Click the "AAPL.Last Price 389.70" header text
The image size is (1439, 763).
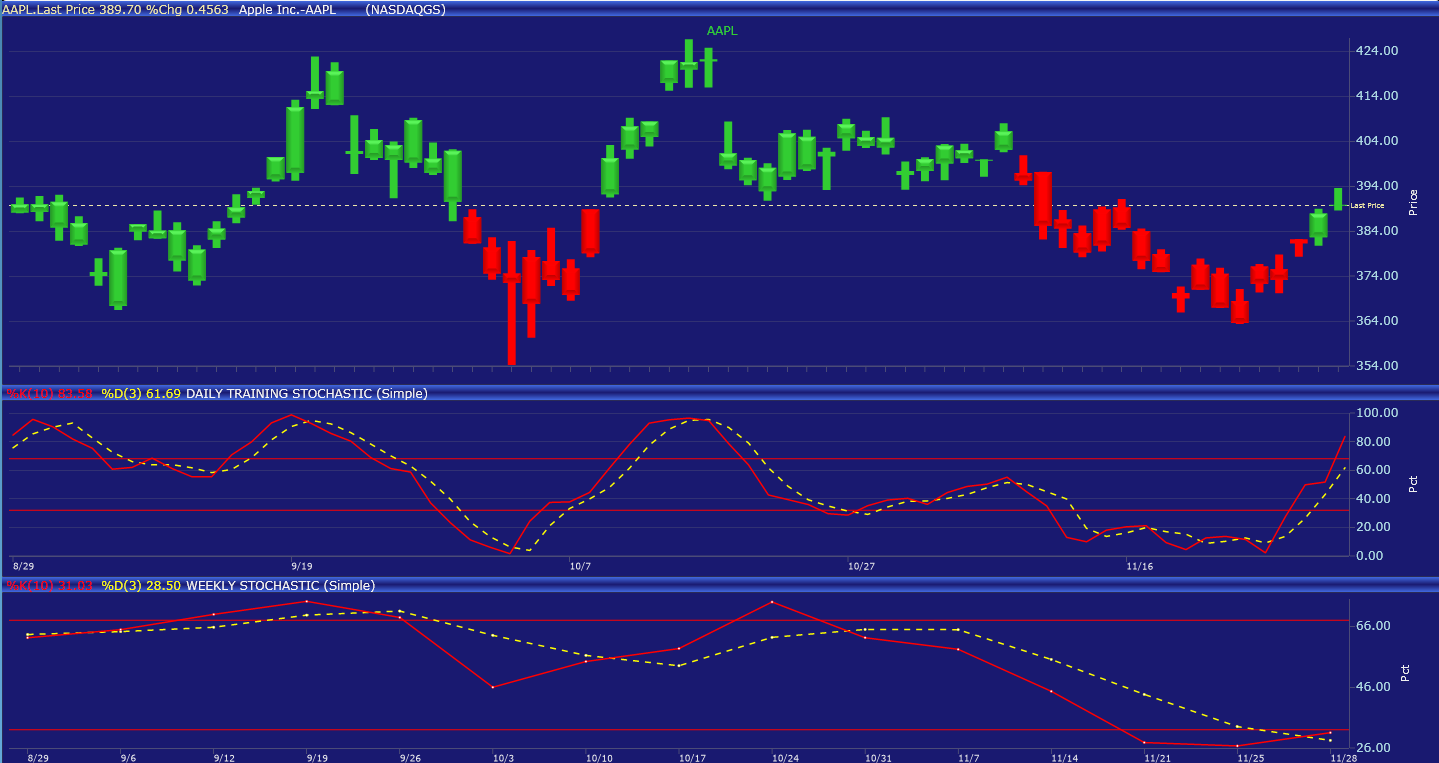click(69, 9)
